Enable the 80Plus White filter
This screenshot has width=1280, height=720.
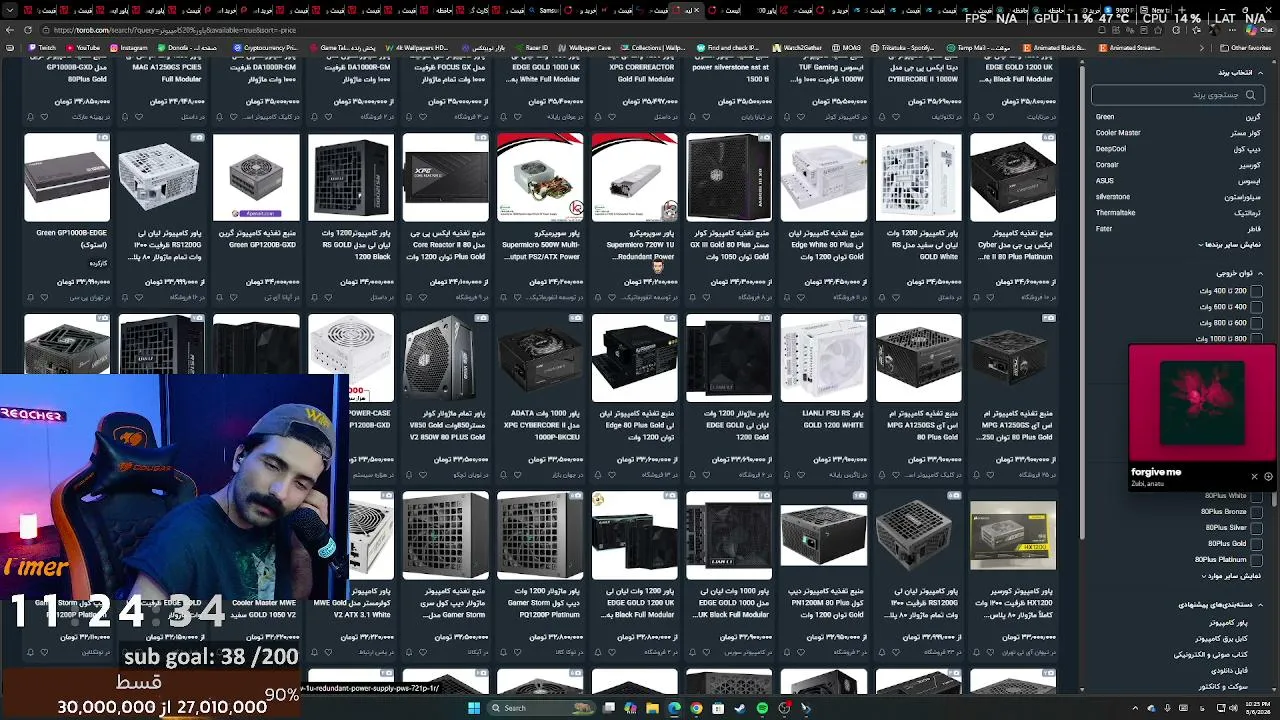[1255, 496]
